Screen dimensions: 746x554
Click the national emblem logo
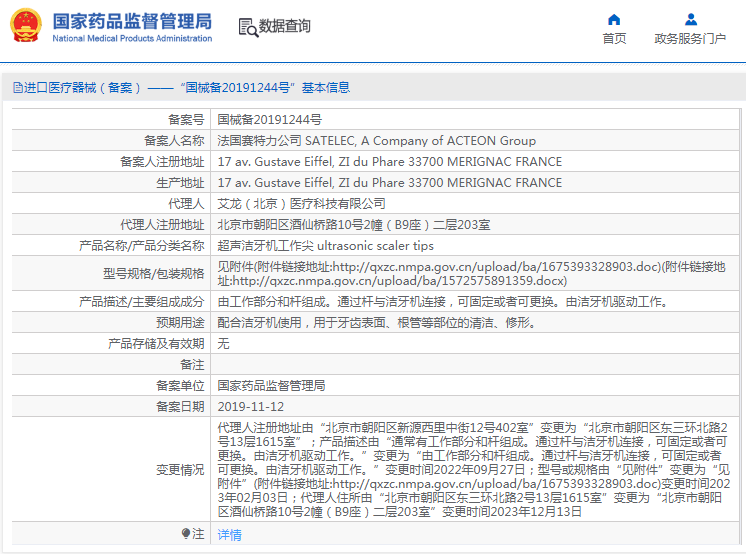coord(26,25)
